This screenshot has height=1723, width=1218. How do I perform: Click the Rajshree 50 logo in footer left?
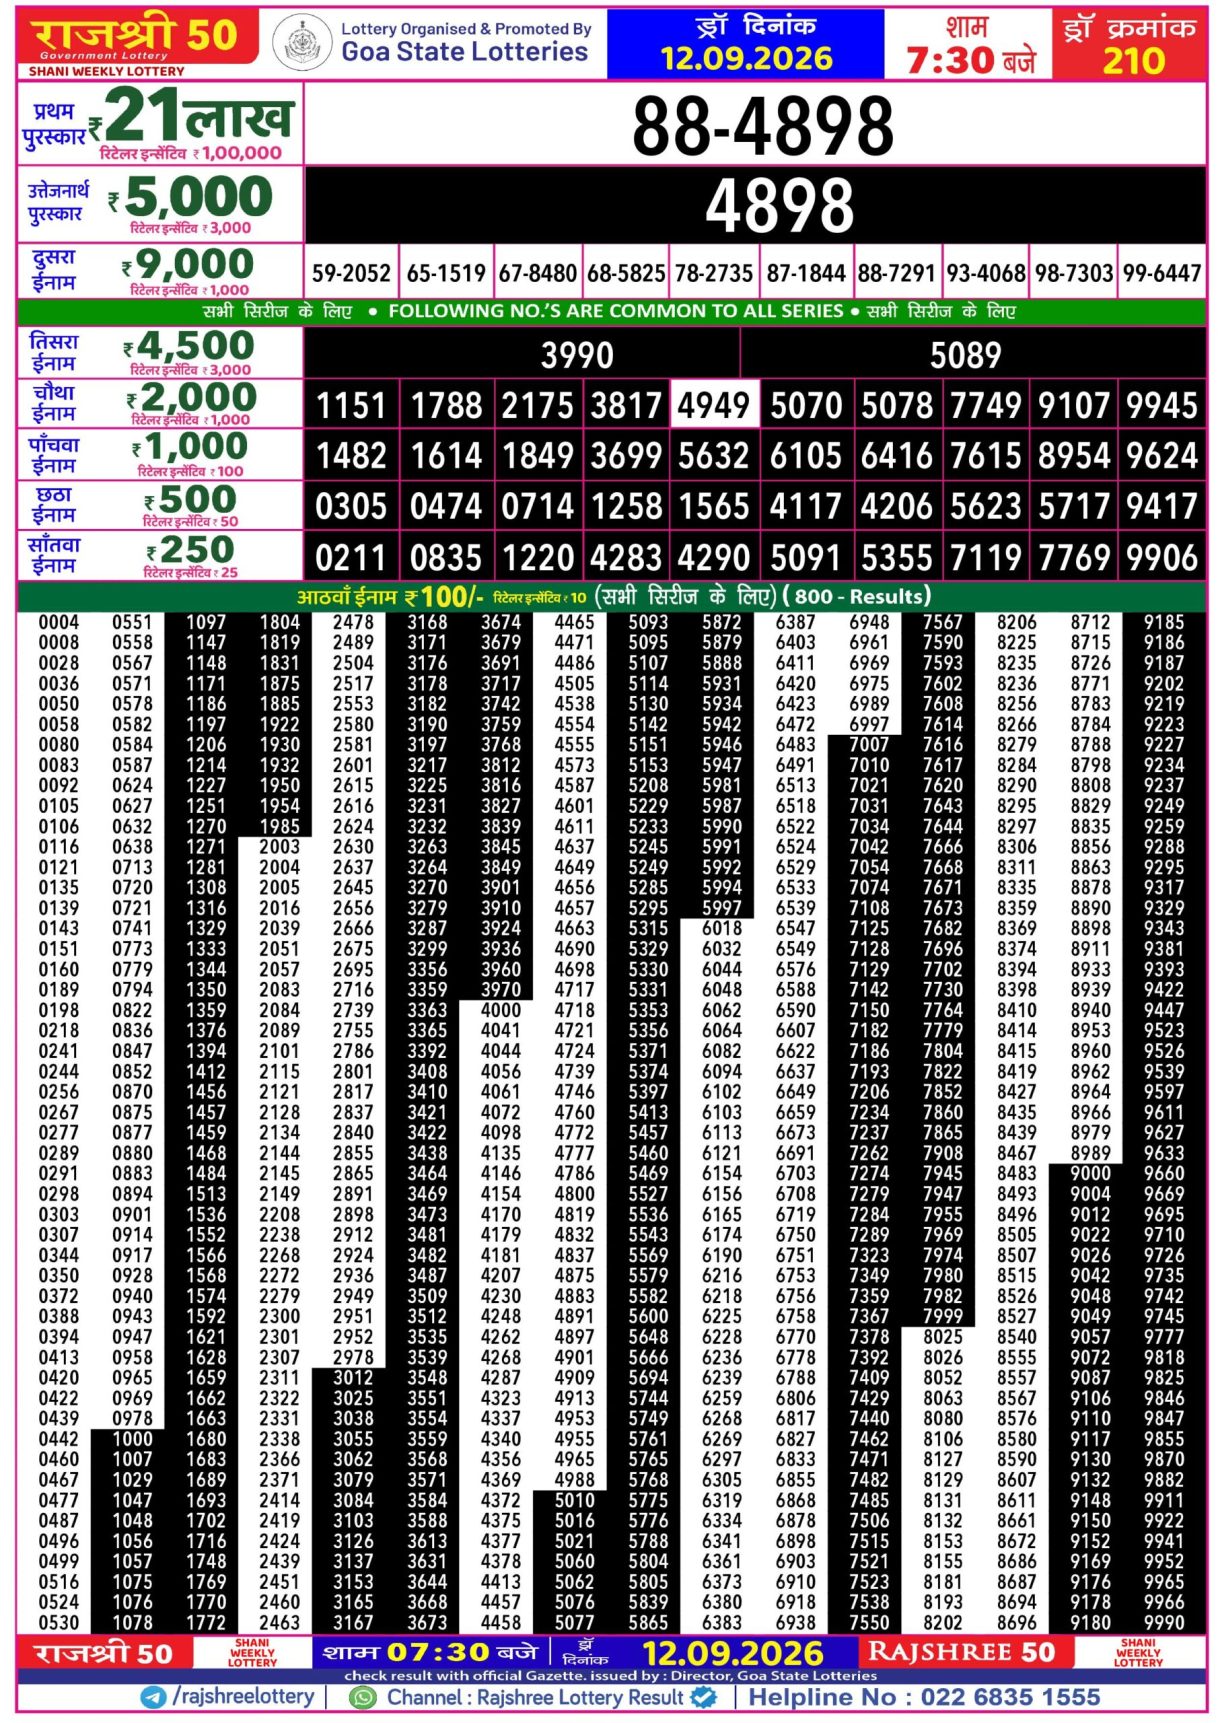click(104, 1652)
